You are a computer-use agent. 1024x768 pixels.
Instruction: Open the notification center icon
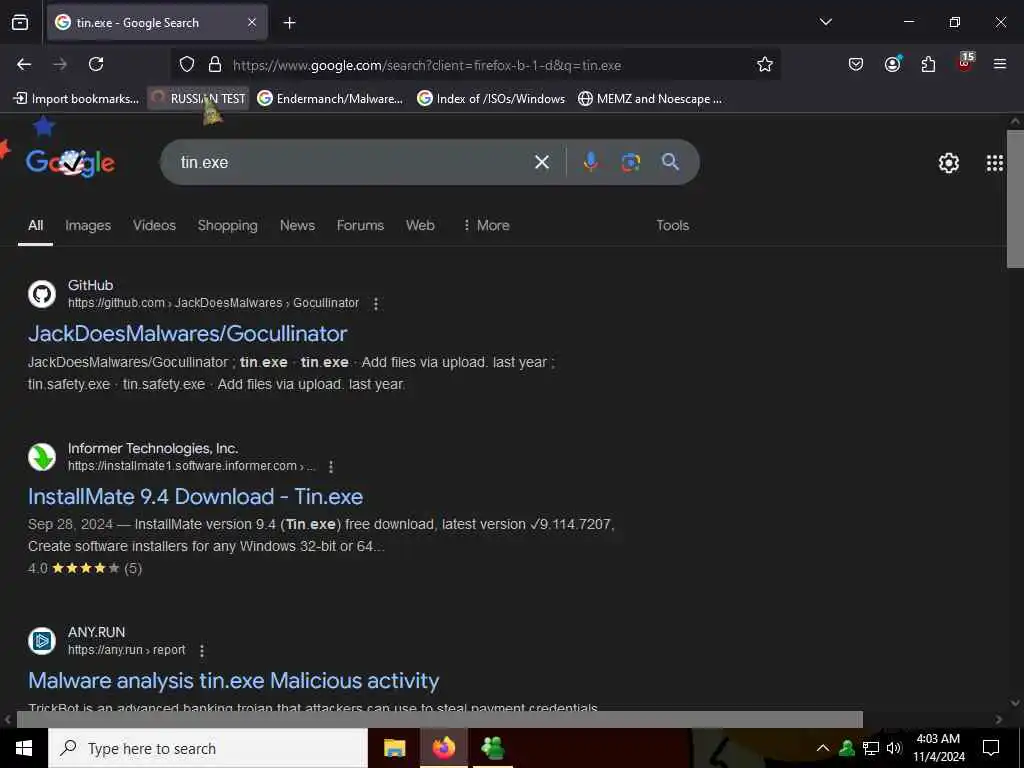click(x=991, y=748)
